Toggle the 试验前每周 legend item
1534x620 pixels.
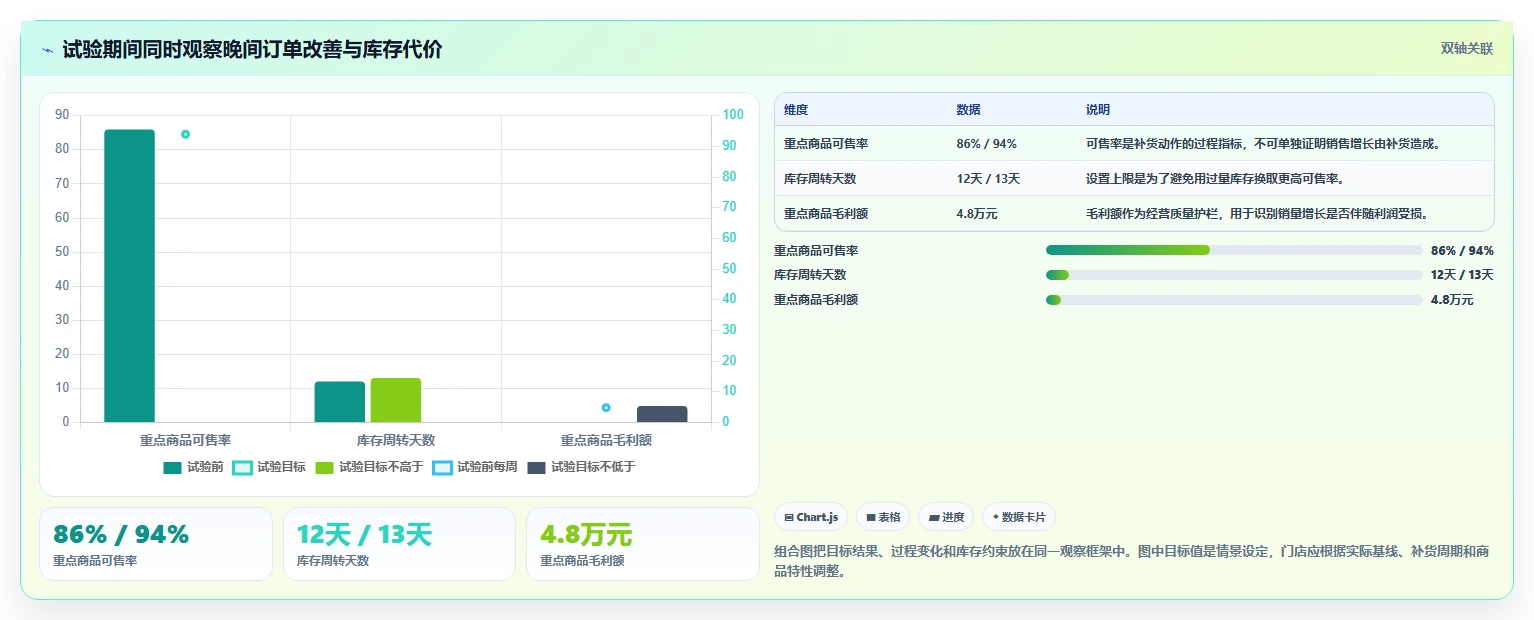click(476, 467)
